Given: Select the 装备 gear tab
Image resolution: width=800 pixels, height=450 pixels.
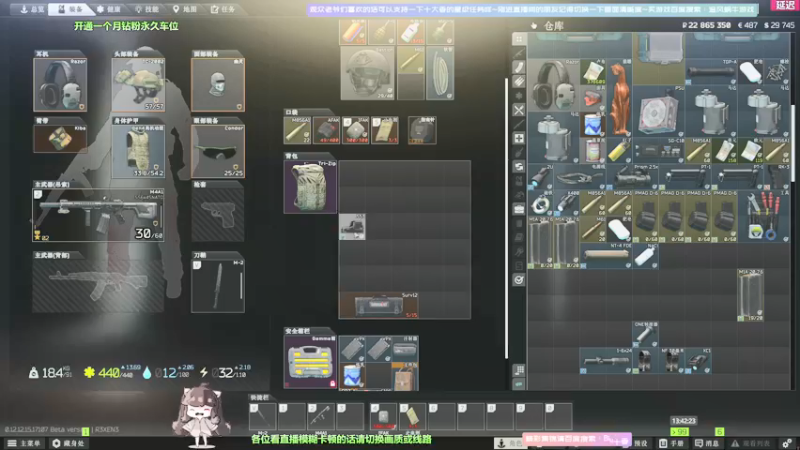Looking at the screenshot, I should tap(70, 9).
